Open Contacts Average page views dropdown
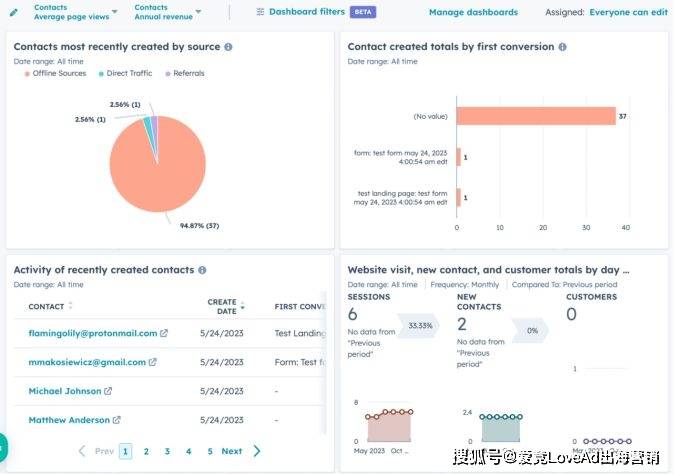The width and height of the screenshot is (674, 474). click(76, 12)
